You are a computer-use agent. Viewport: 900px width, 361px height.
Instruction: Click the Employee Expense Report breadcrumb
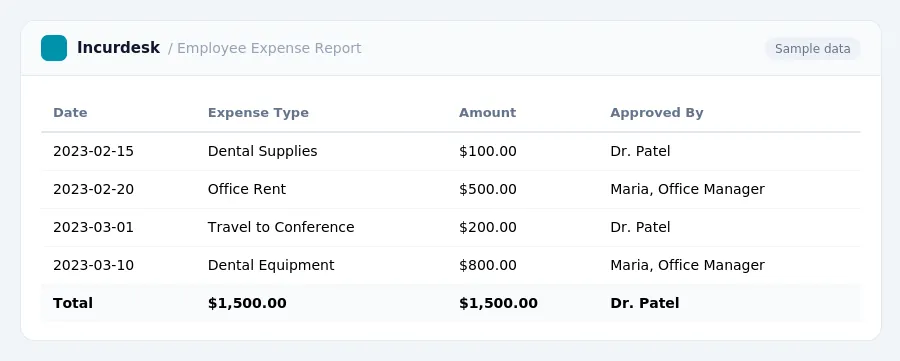(269, 48)
